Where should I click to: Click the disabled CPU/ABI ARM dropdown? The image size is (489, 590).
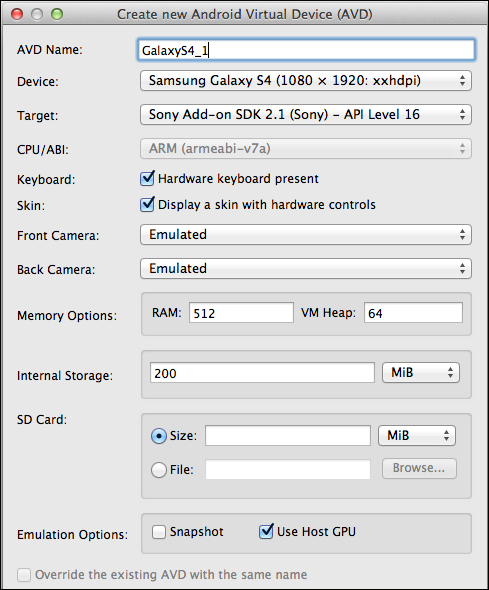point(306,149)
